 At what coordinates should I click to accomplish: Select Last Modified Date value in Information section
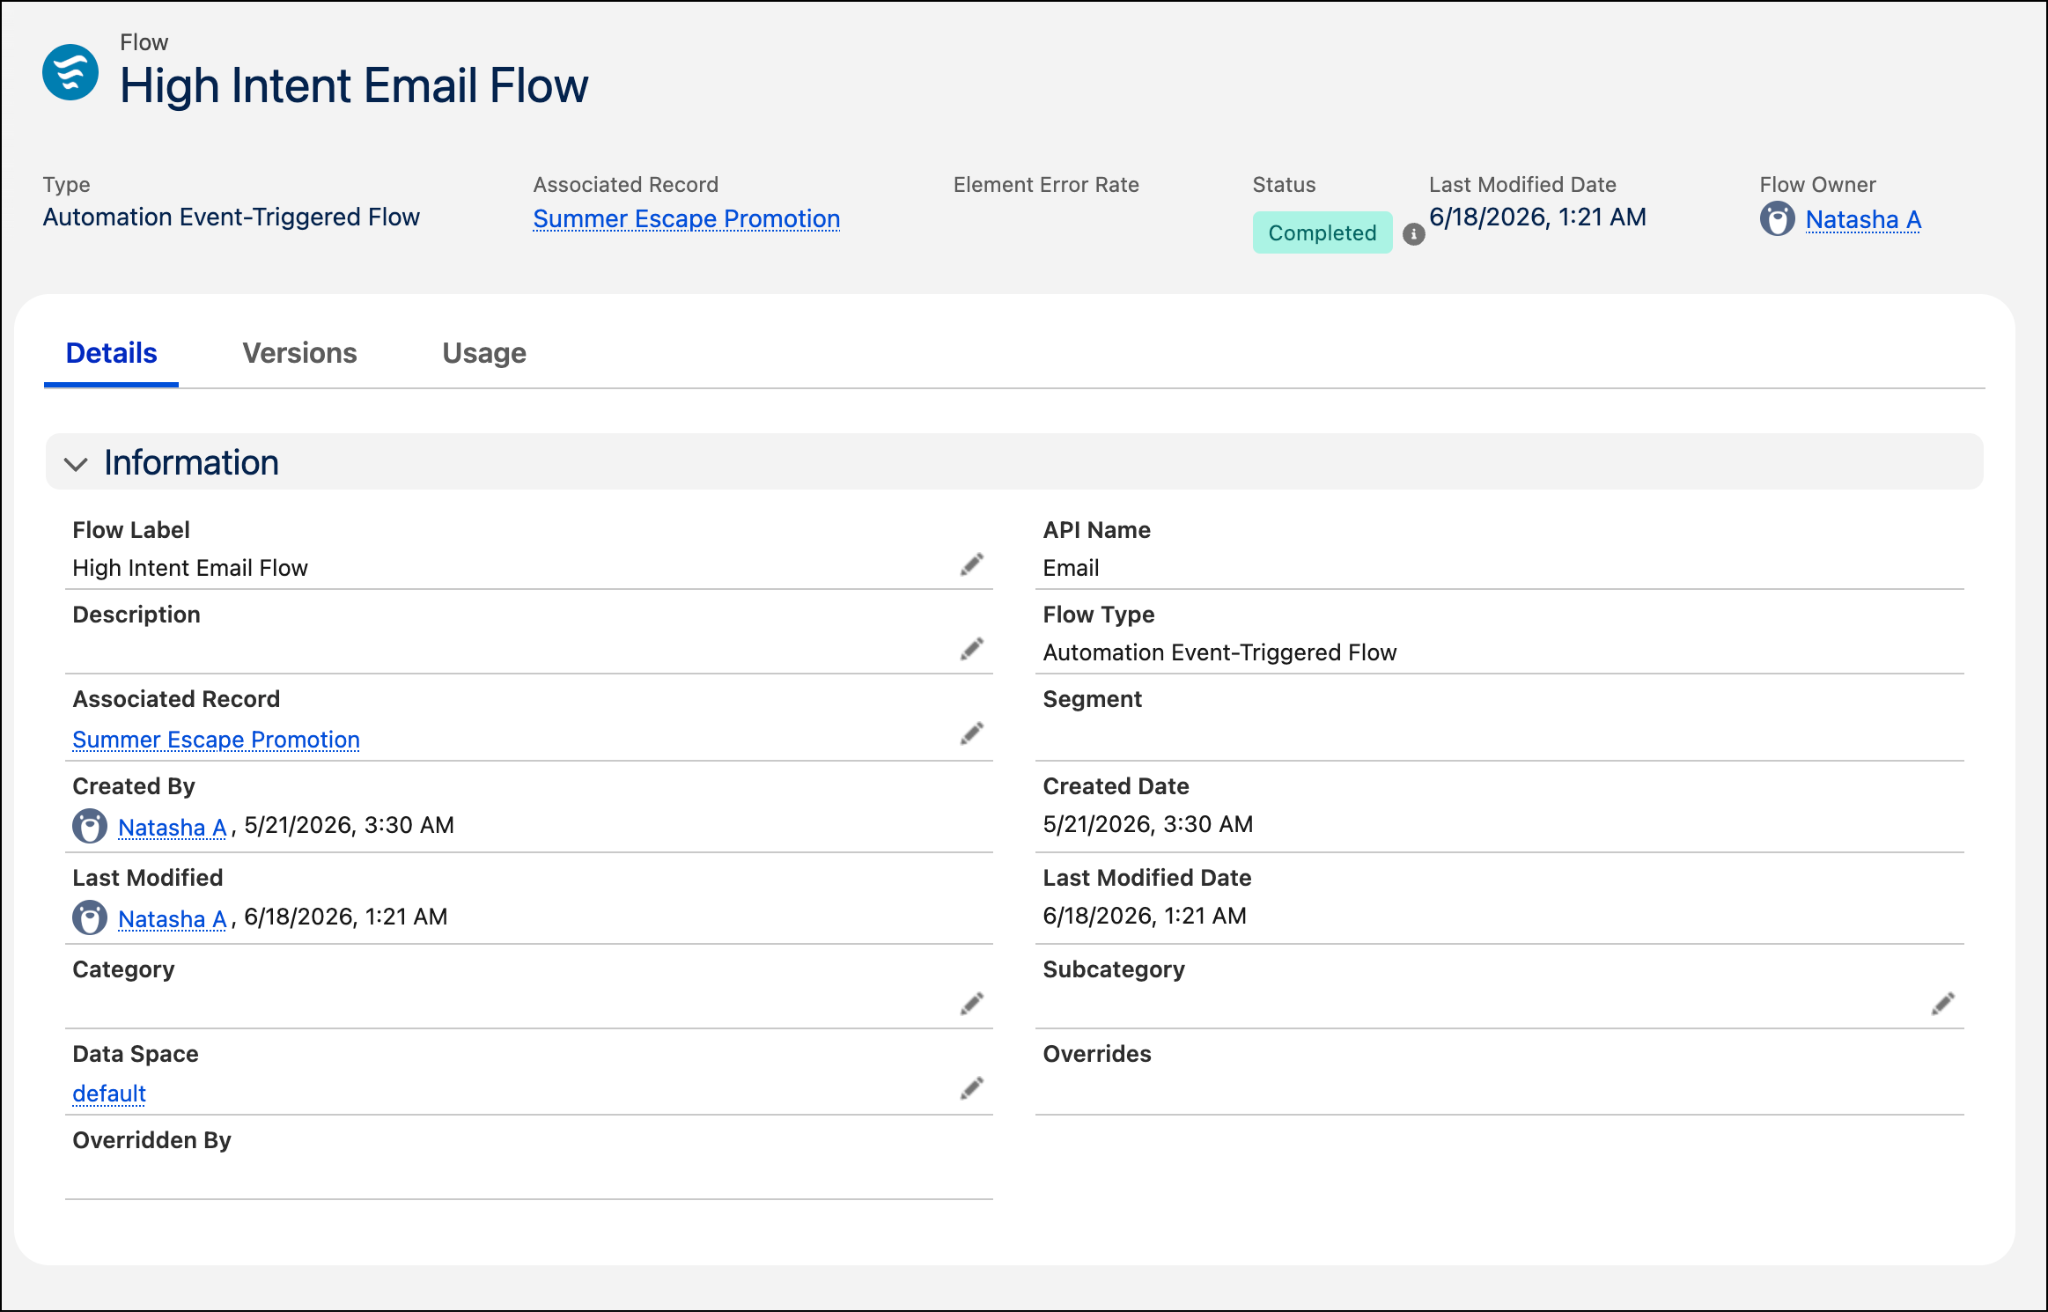pyautogui.click(x=1145, y=916)
